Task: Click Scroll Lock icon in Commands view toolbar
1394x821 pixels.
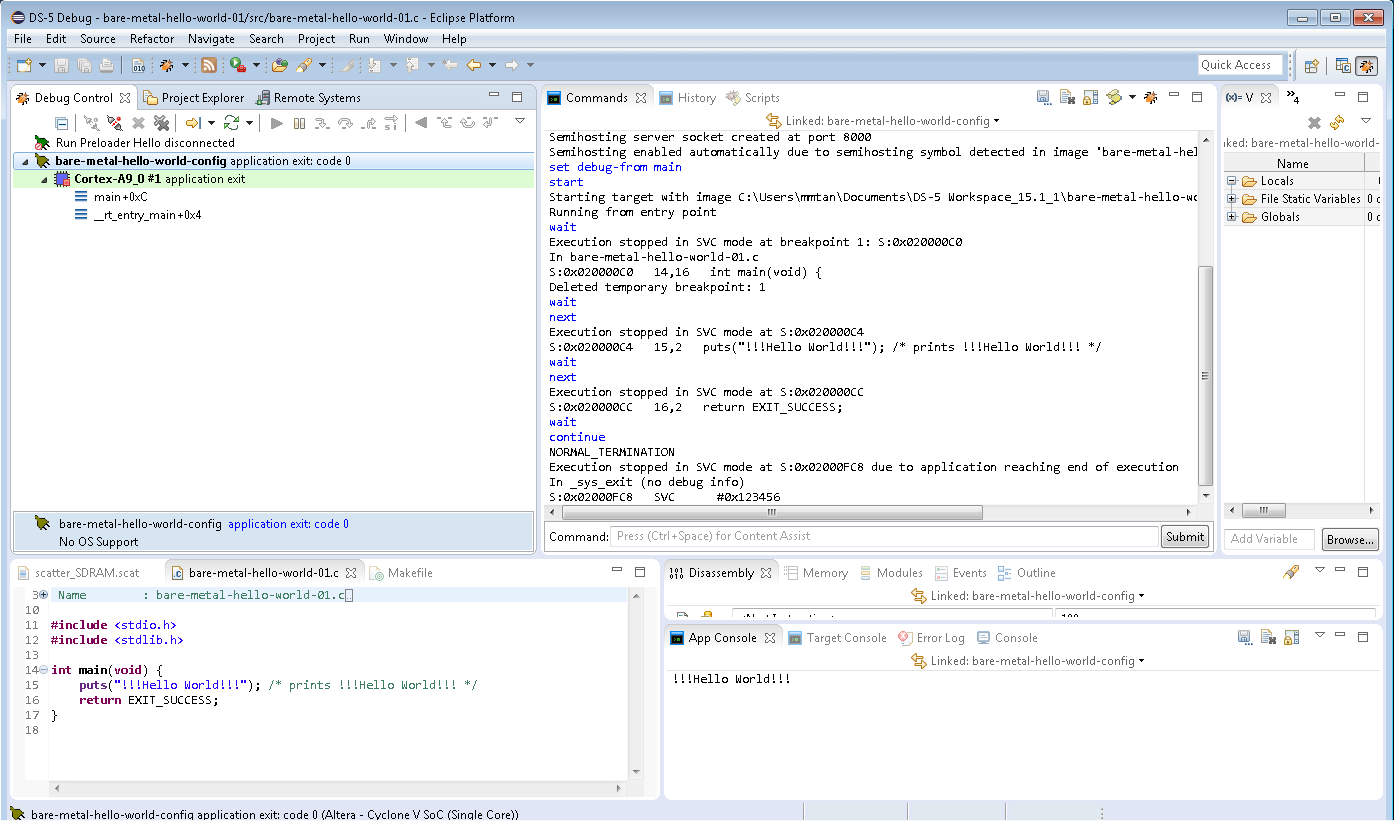Action: pyautogui.click(x=1090, y=98)
